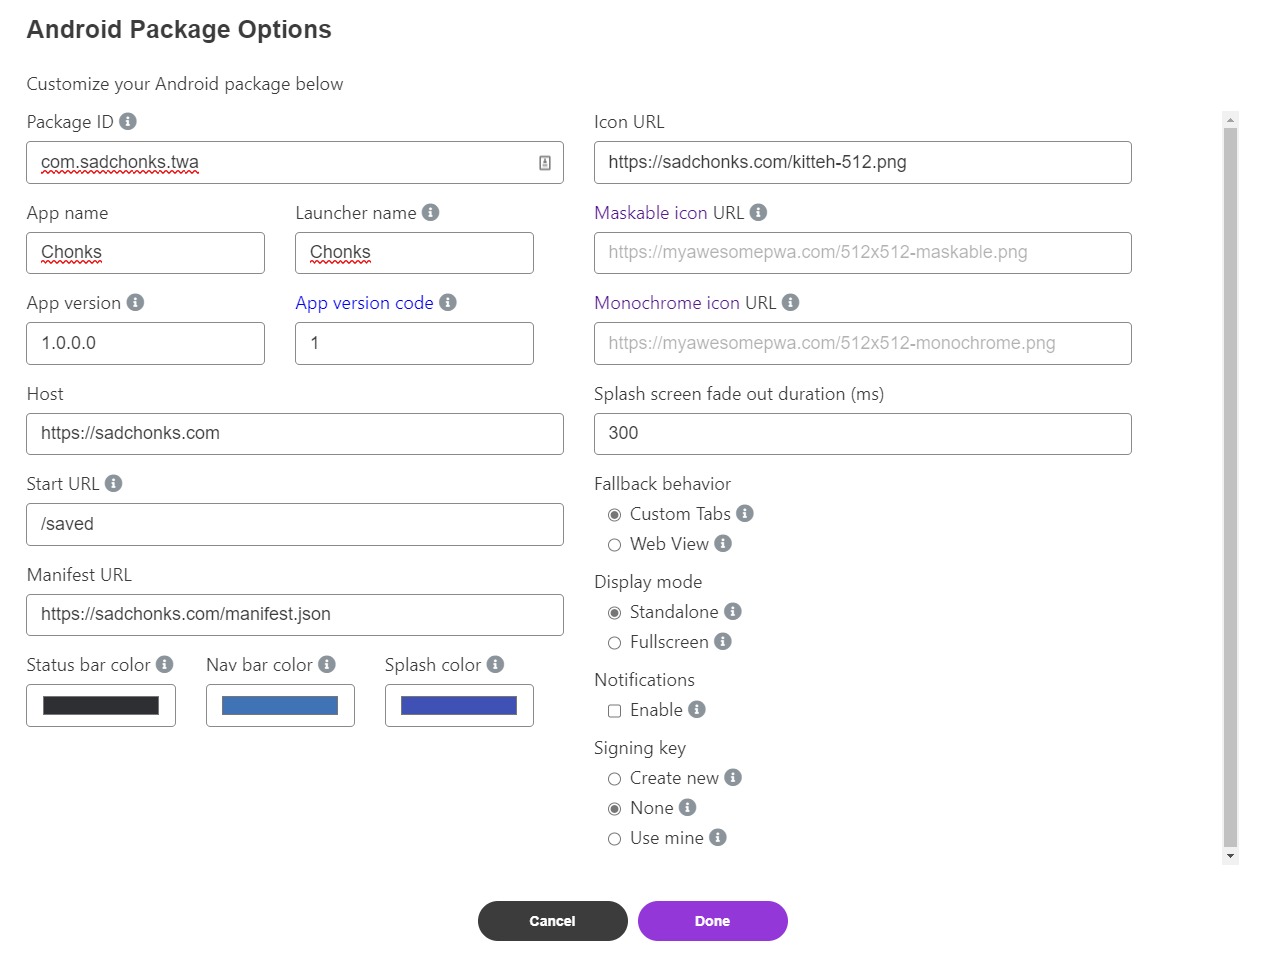Select the Web View fallback option

tap(615, 545)
